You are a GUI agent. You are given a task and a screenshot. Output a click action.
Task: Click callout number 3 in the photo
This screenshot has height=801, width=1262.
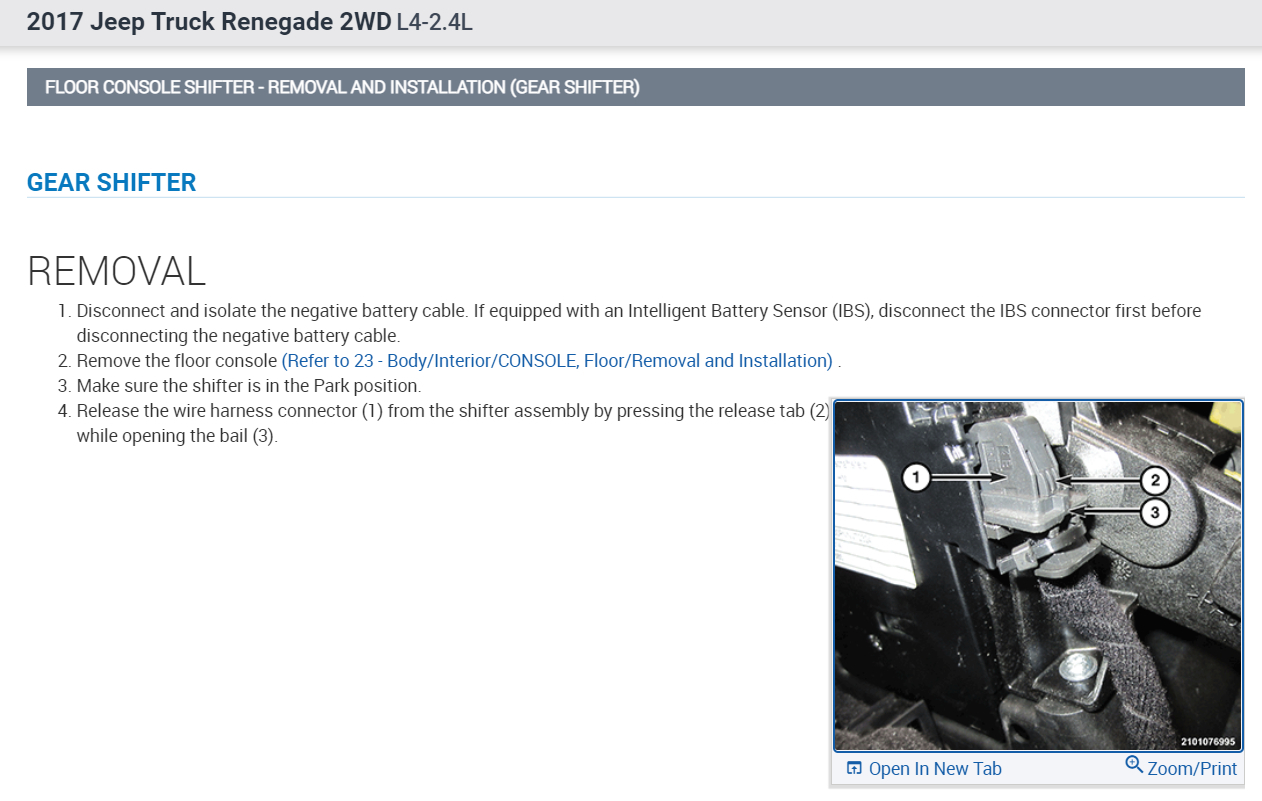click(x=1155, y=513)
